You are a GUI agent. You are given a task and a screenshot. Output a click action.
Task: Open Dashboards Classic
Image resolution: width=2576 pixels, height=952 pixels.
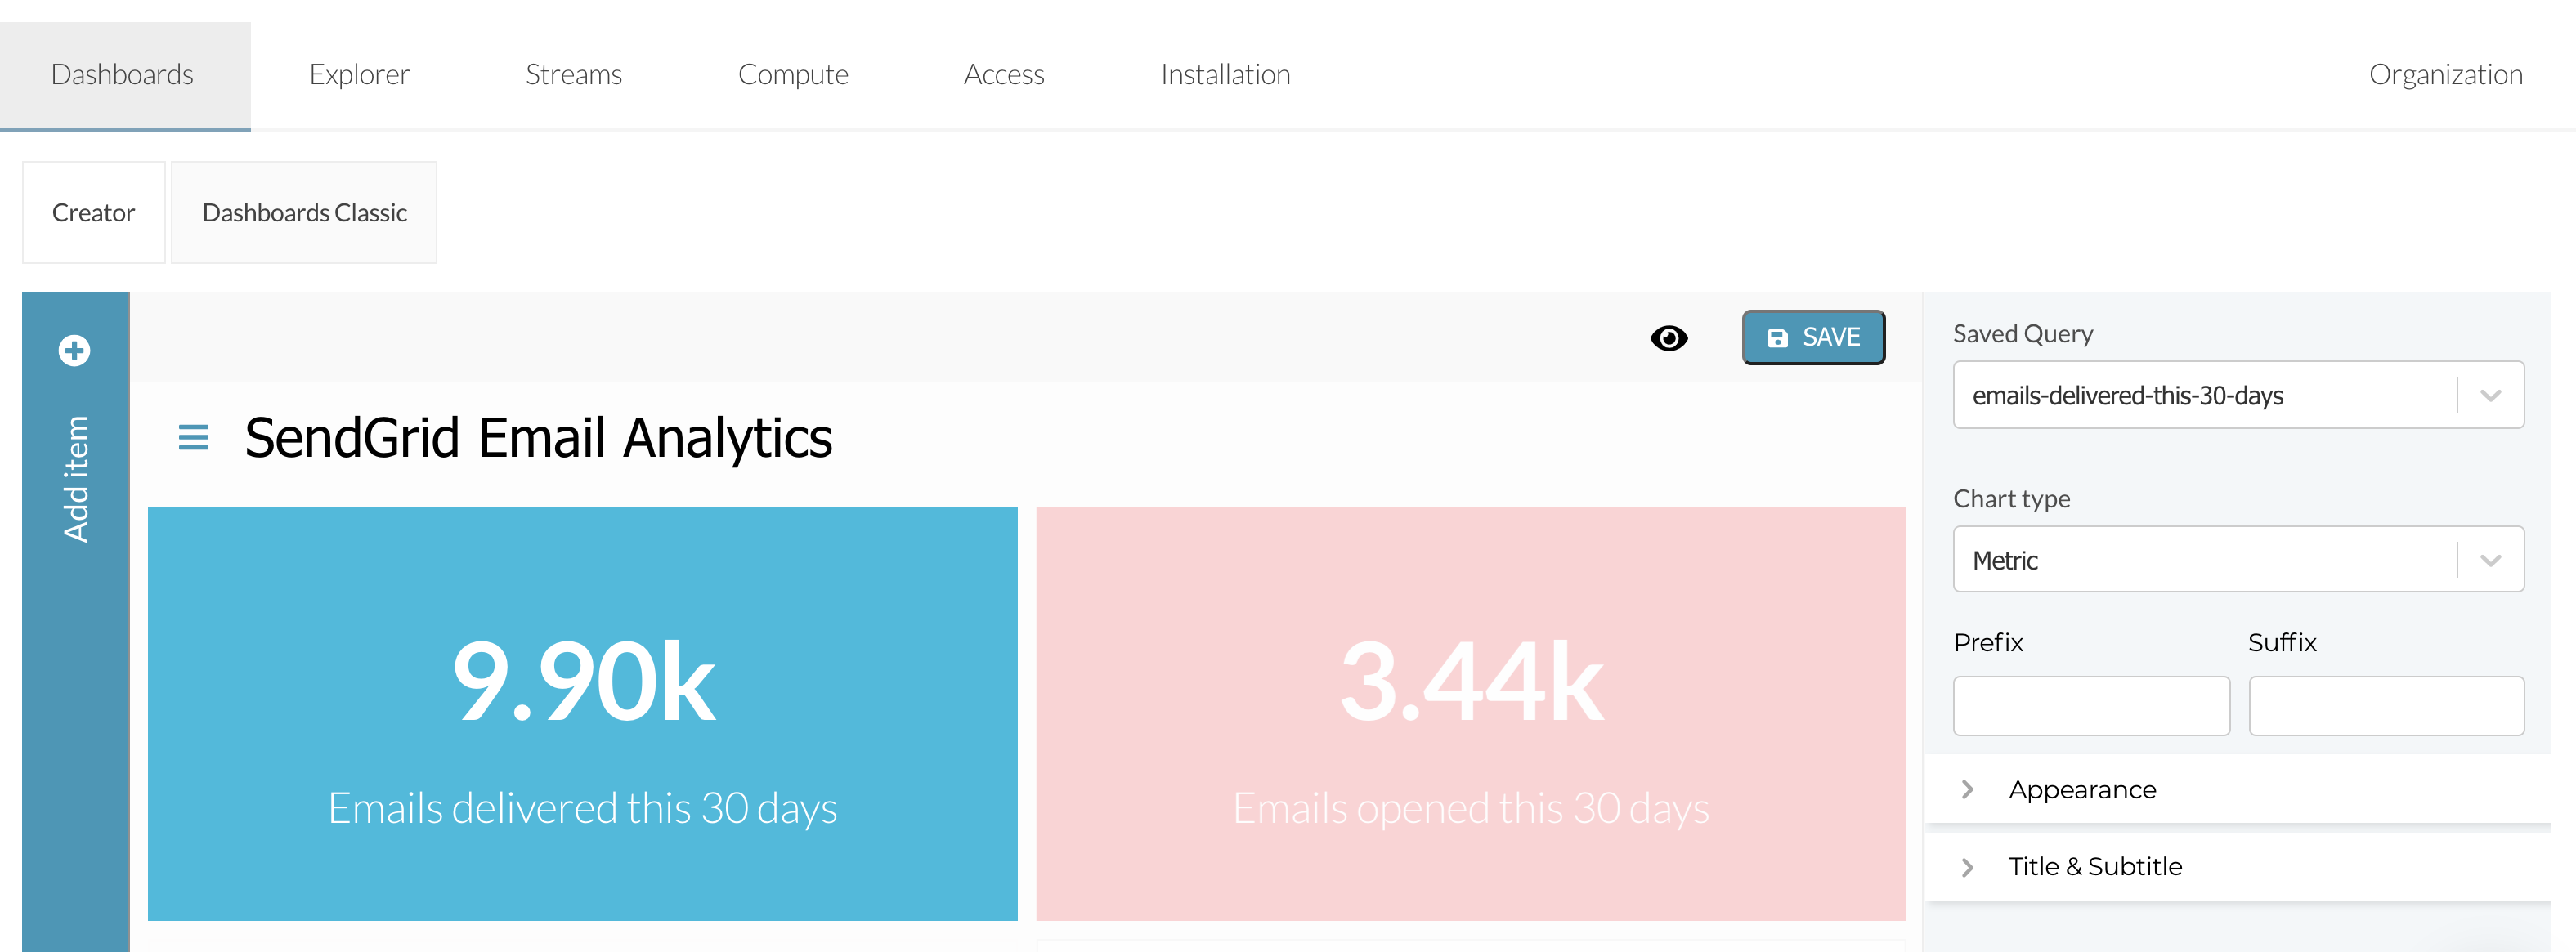point(304,213)
